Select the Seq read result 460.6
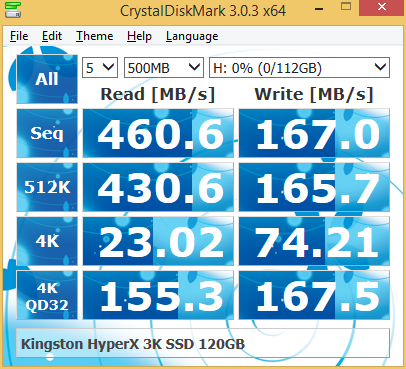This screenshot has height=369, width=406. 158,133
